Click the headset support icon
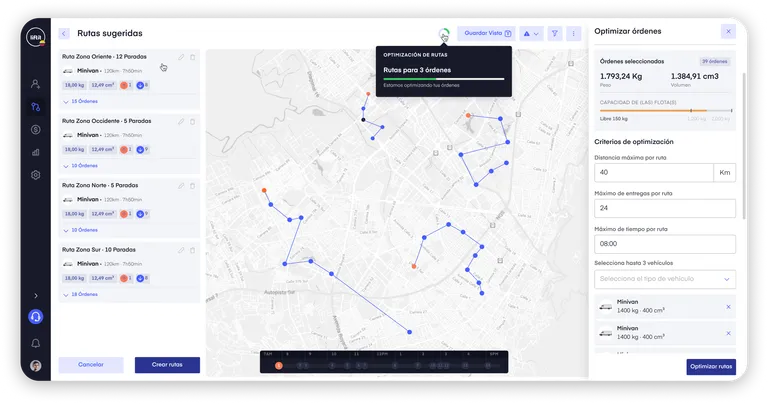This screenshot has width=768, height=404. click(x=35, y=317)
